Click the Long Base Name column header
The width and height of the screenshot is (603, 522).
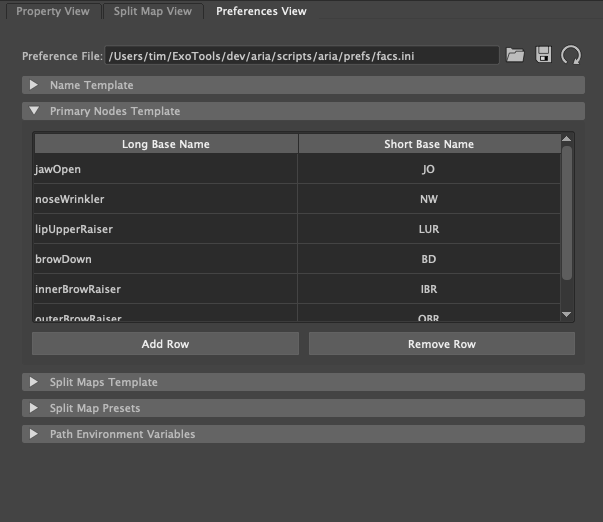click(x=166, y=144)
